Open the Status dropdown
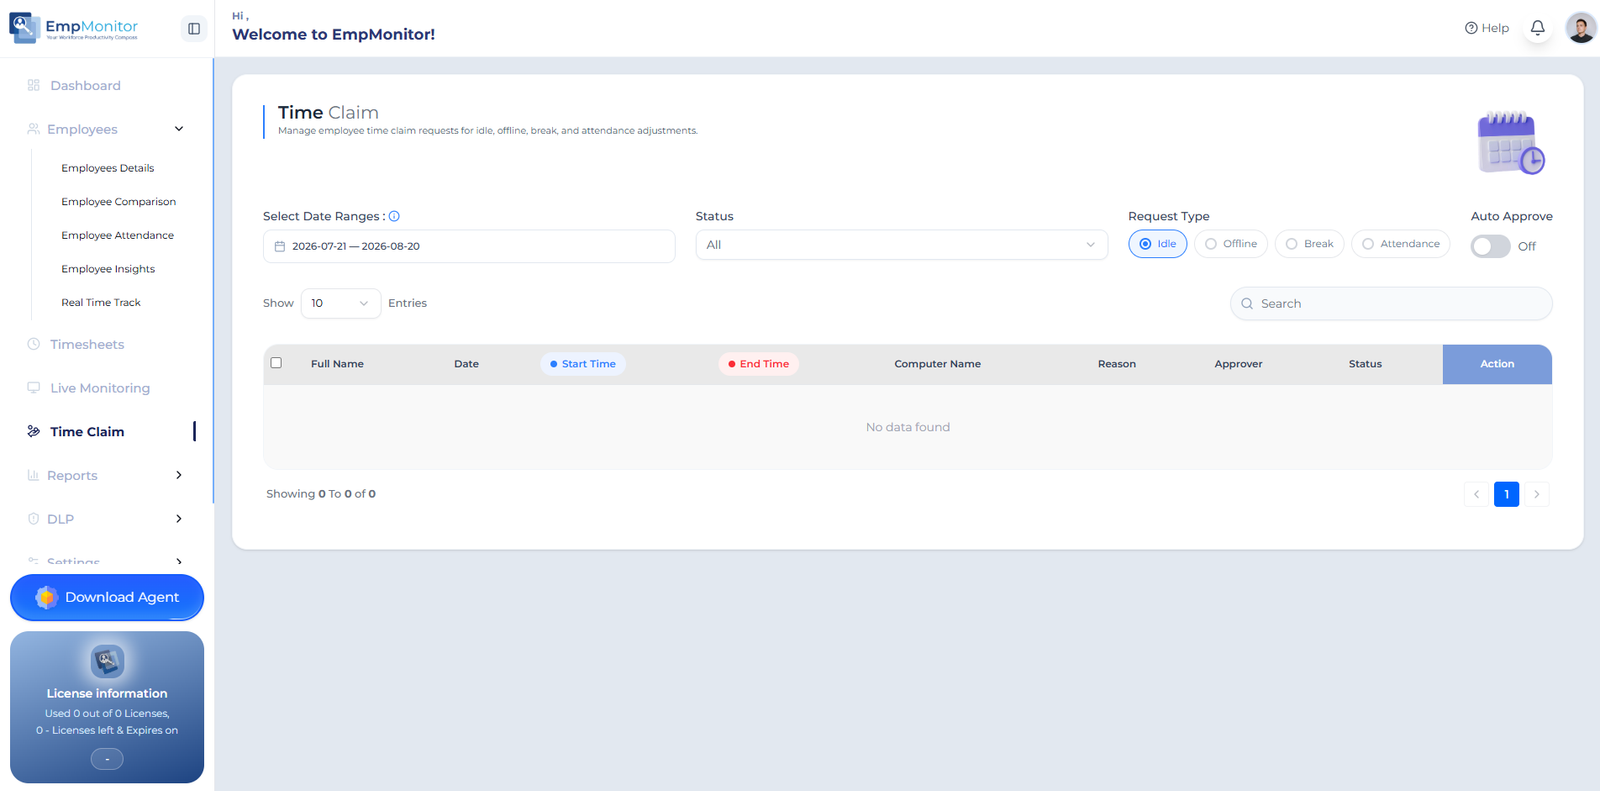 click(901, 245)
